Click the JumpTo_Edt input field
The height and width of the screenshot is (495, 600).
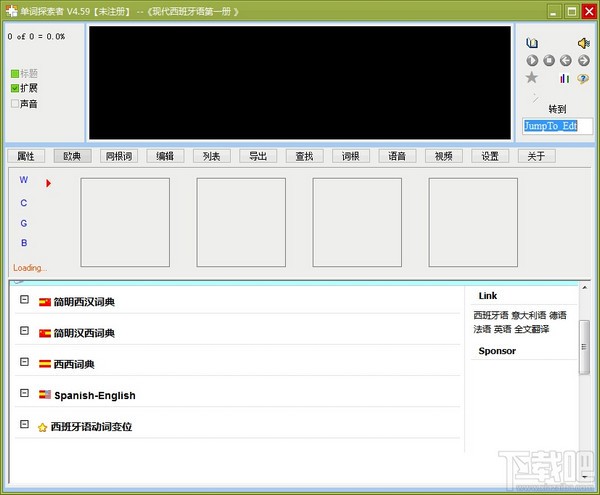point(557,126)
